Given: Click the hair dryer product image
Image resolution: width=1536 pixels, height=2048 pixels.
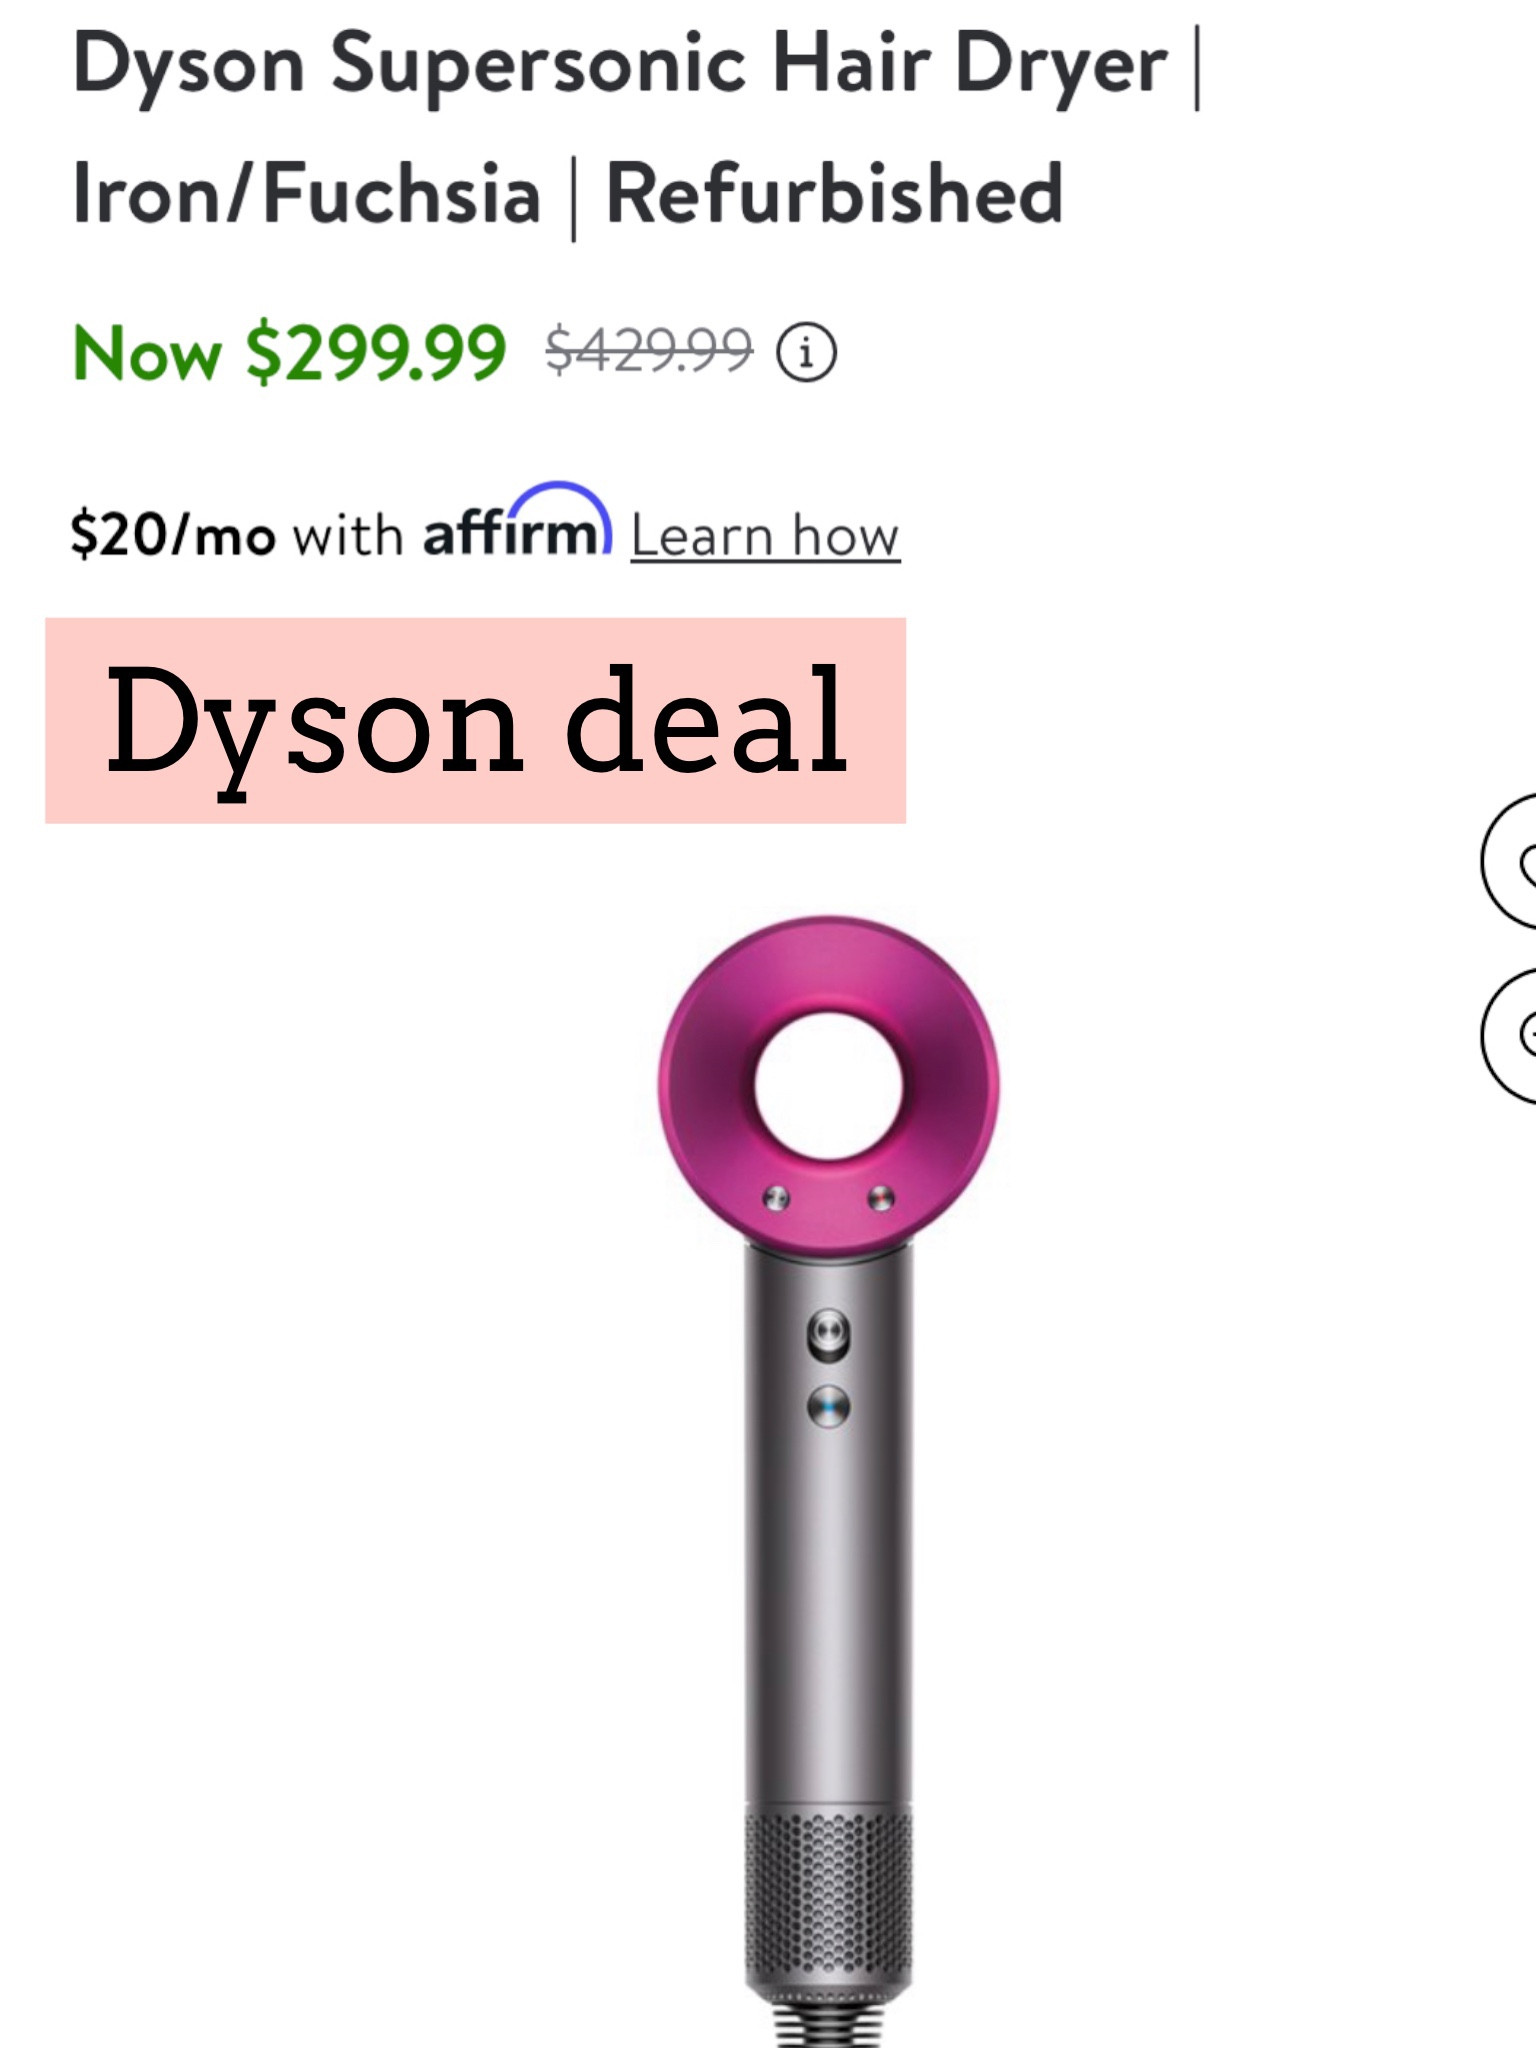Looking at the screenshot, I should click(x=830, y=1450).
